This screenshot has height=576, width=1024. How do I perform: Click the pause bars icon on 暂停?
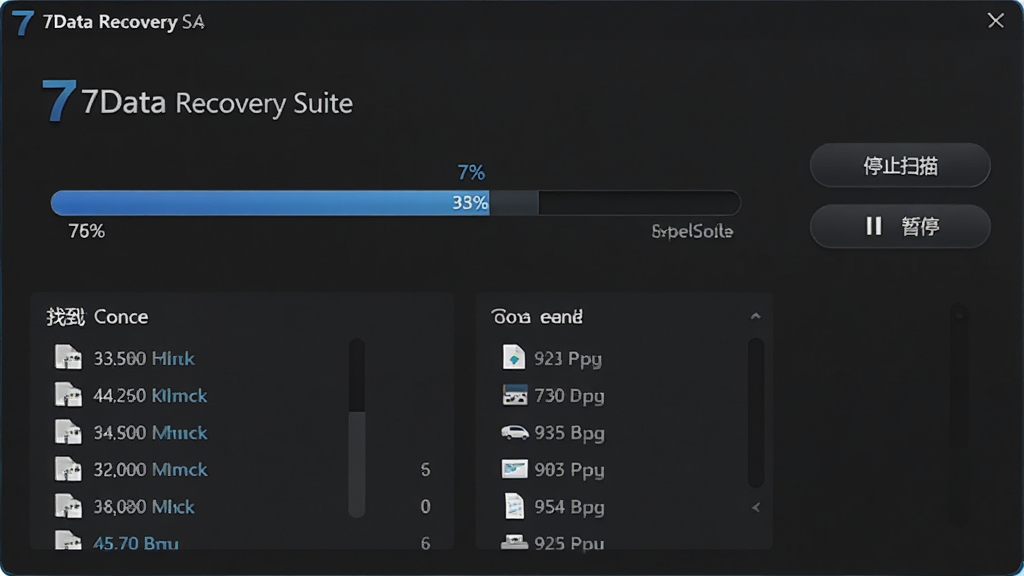tap(874, 226)
